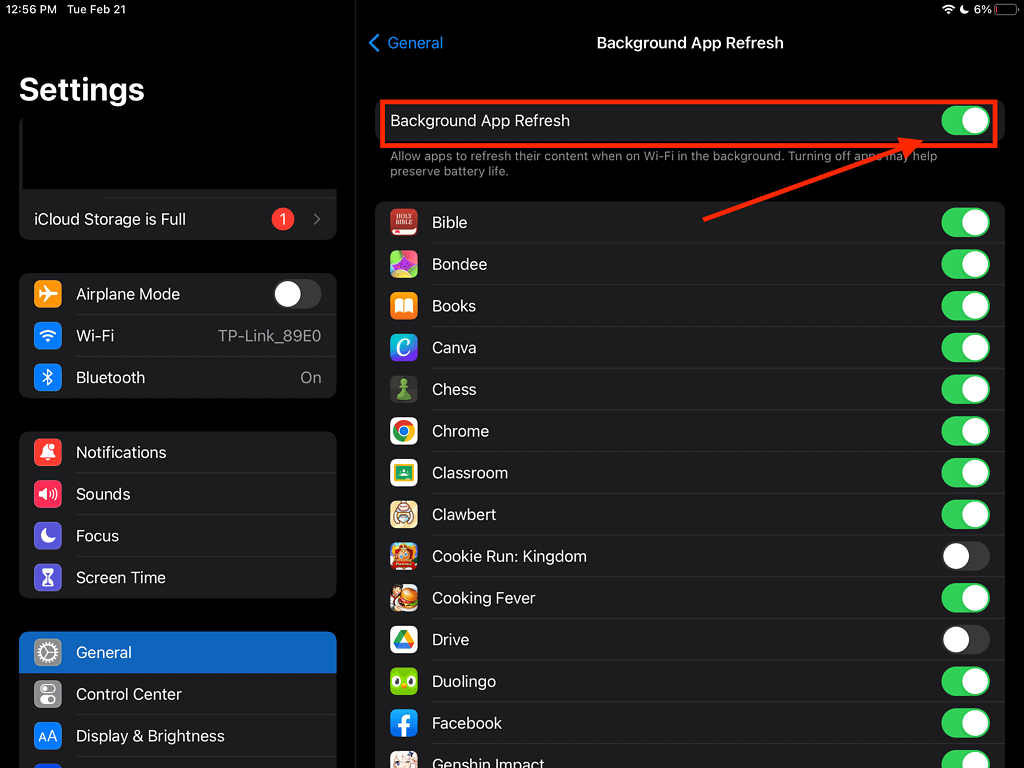Switch off Chess background refresh
Viewport: 1024px width, 768px height.
pyautogui.click(x=965, y=390)
